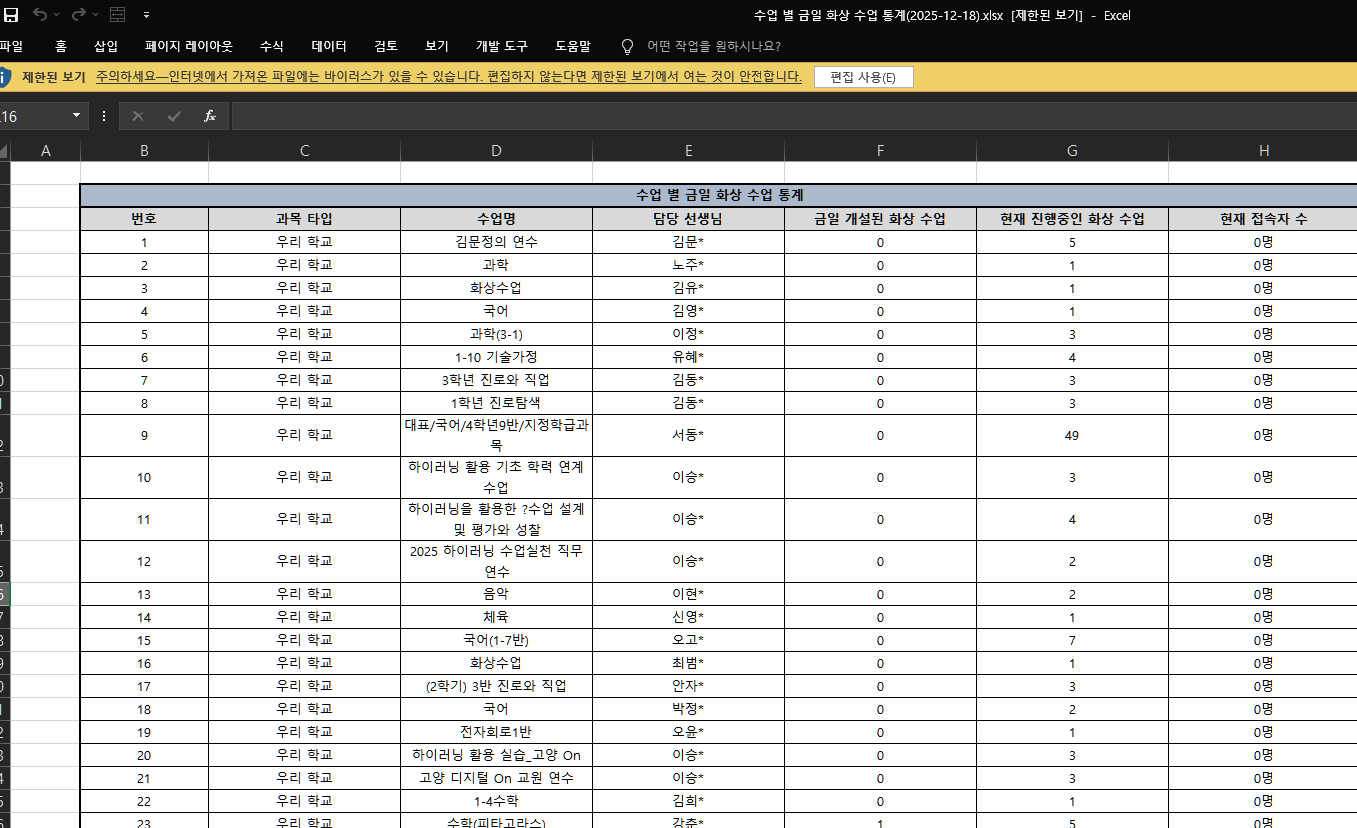1357x828 pixels.
Task: Click the Select All corner triangle
Action: coord(4,151)
